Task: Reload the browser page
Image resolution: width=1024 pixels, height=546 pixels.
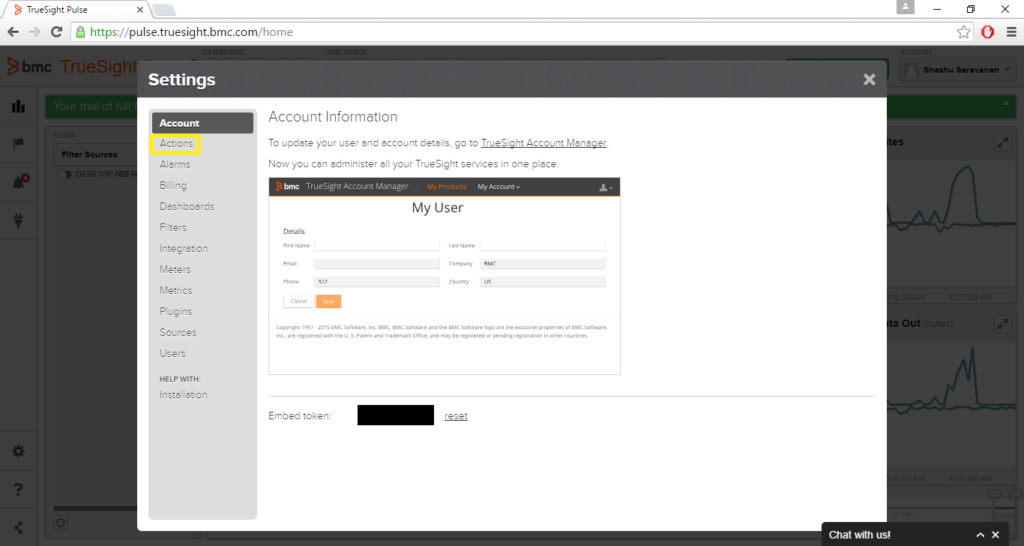Action: click(x=57, y=32)
